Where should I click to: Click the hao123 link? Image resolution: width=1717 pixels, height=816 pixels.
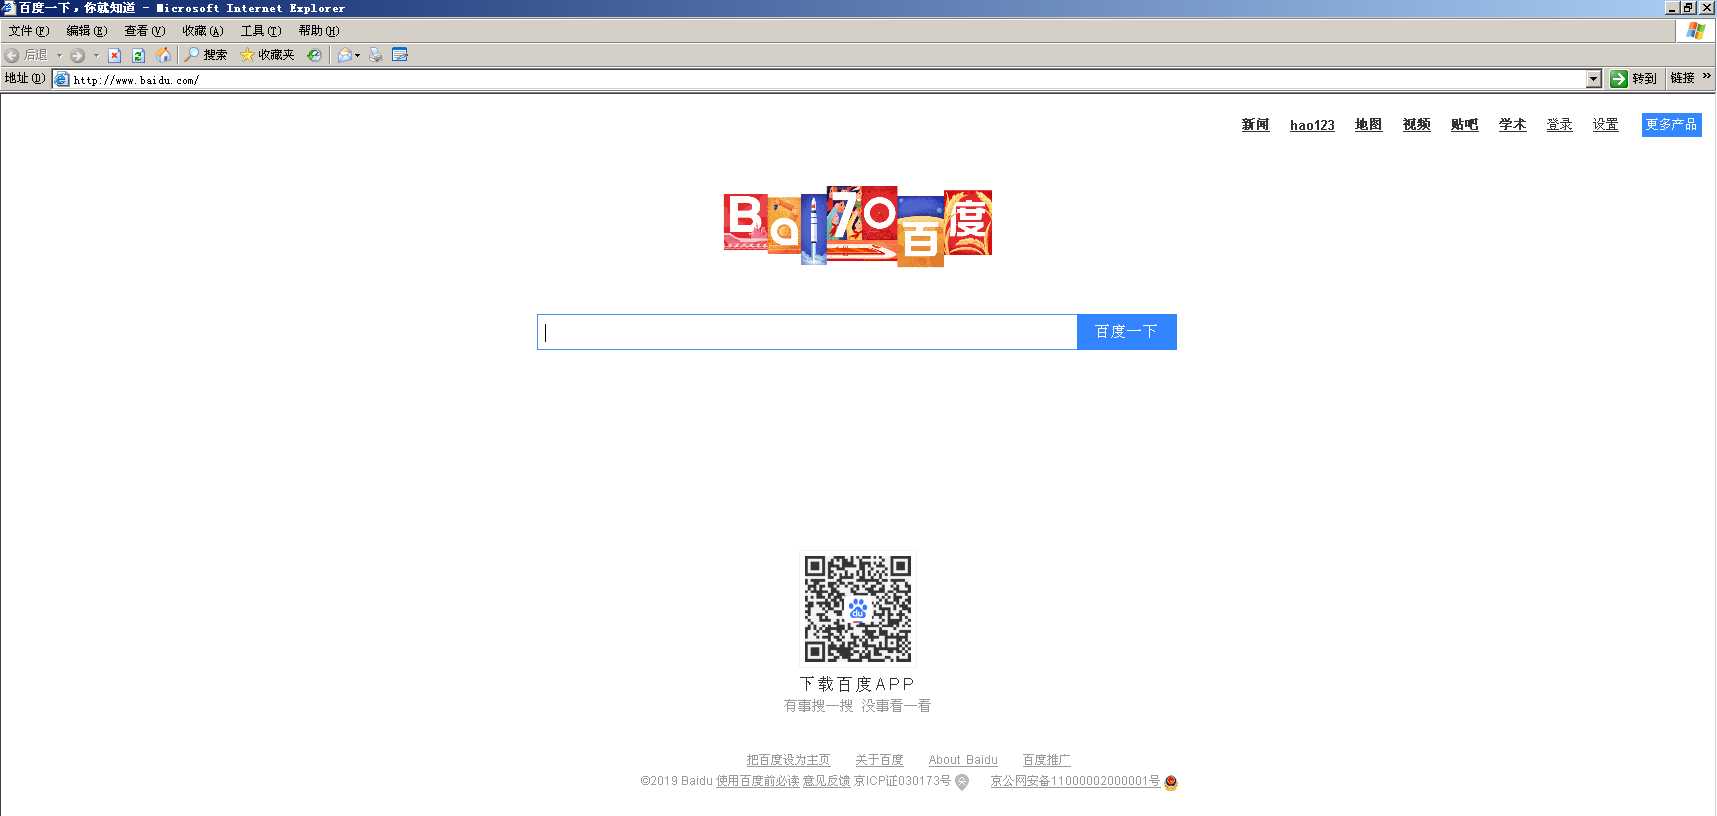[x=1312, y=125]
